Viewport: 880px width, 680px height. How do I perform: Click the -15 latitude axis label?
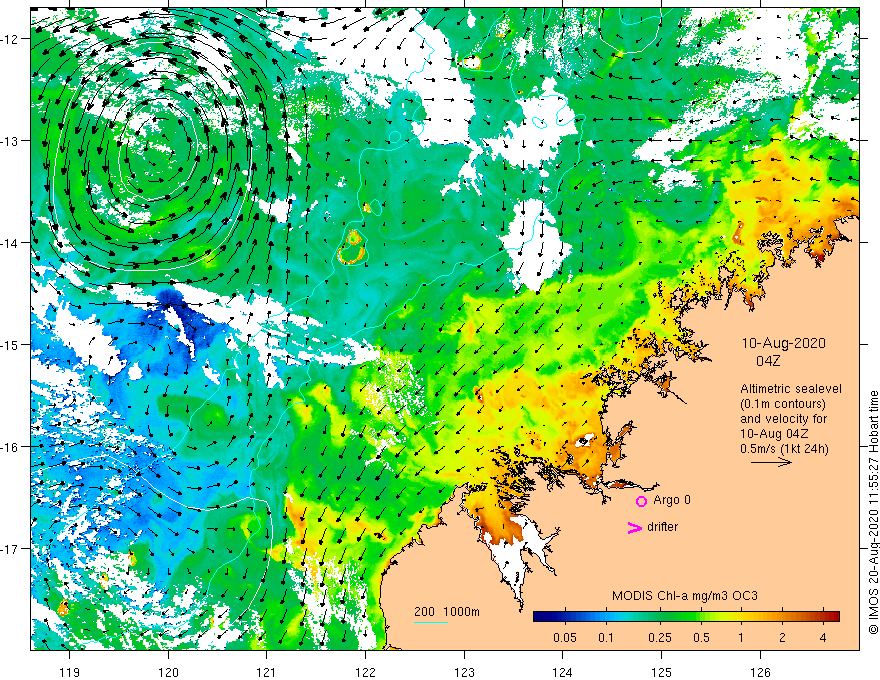12,344
